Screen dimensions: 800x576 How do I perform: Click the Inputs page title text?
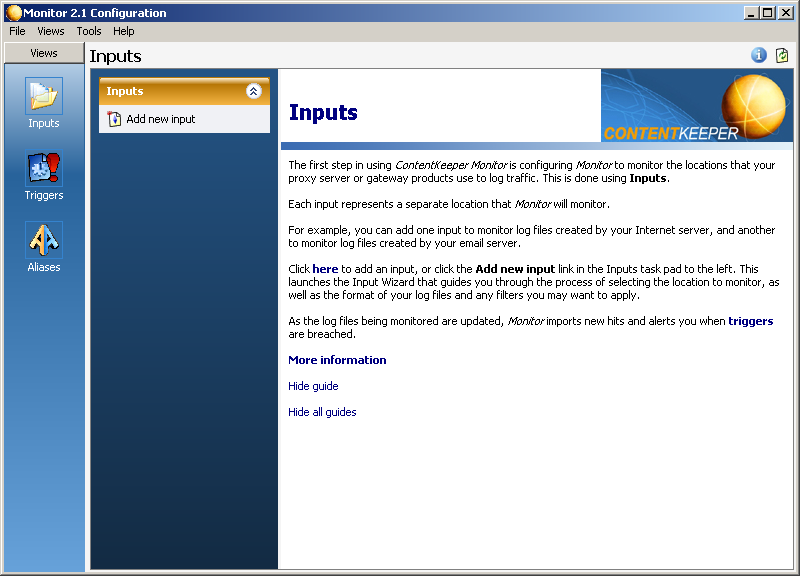click(115, 56)
